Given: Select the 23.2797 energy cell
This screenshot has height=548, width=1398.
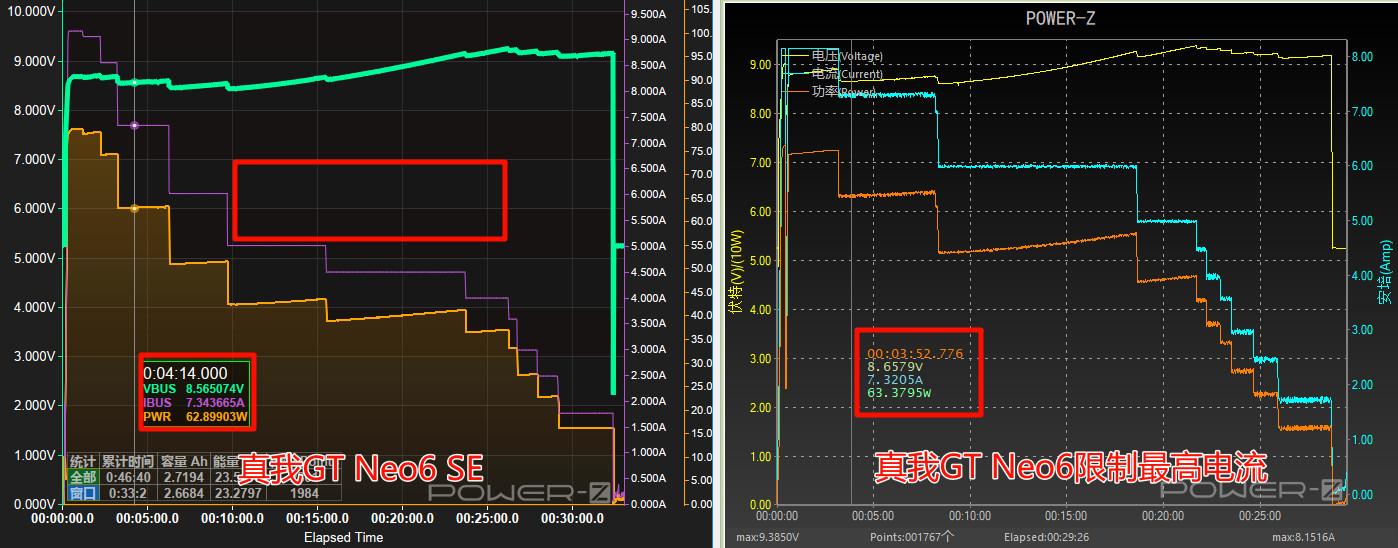Looking at the screenshot, I should [x=239, y=493].
